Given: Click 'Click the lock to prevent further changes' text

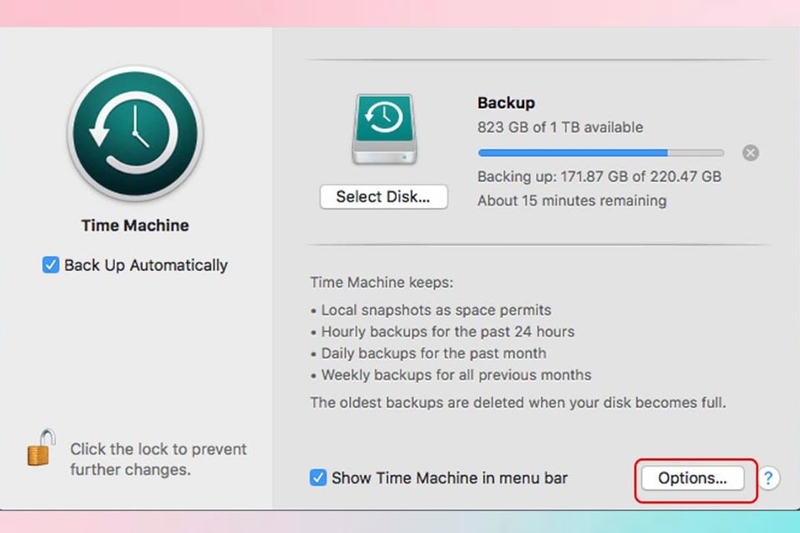Looking at the screenshot, I should click(x=158, y=459).
